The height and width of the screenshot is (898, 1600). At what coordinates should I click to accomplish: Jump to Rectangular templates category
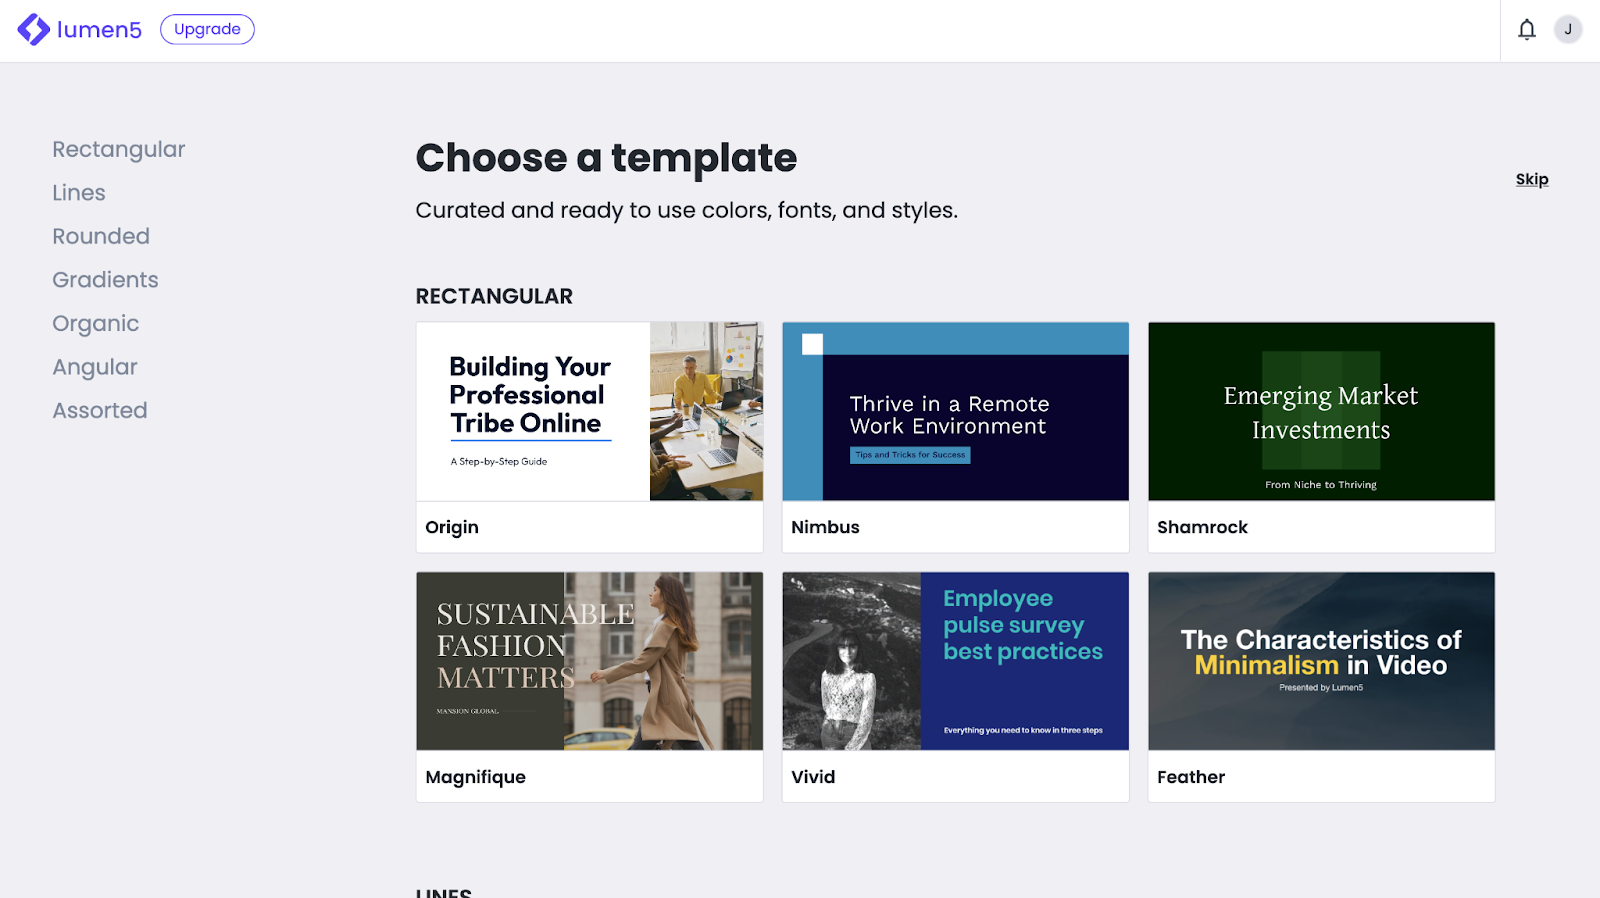coord(118,149)
